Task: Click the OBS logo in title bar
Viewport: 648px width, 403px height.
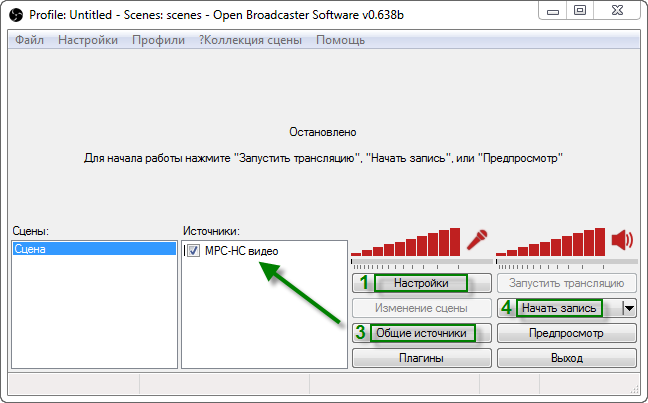Action: pos(16,13)
